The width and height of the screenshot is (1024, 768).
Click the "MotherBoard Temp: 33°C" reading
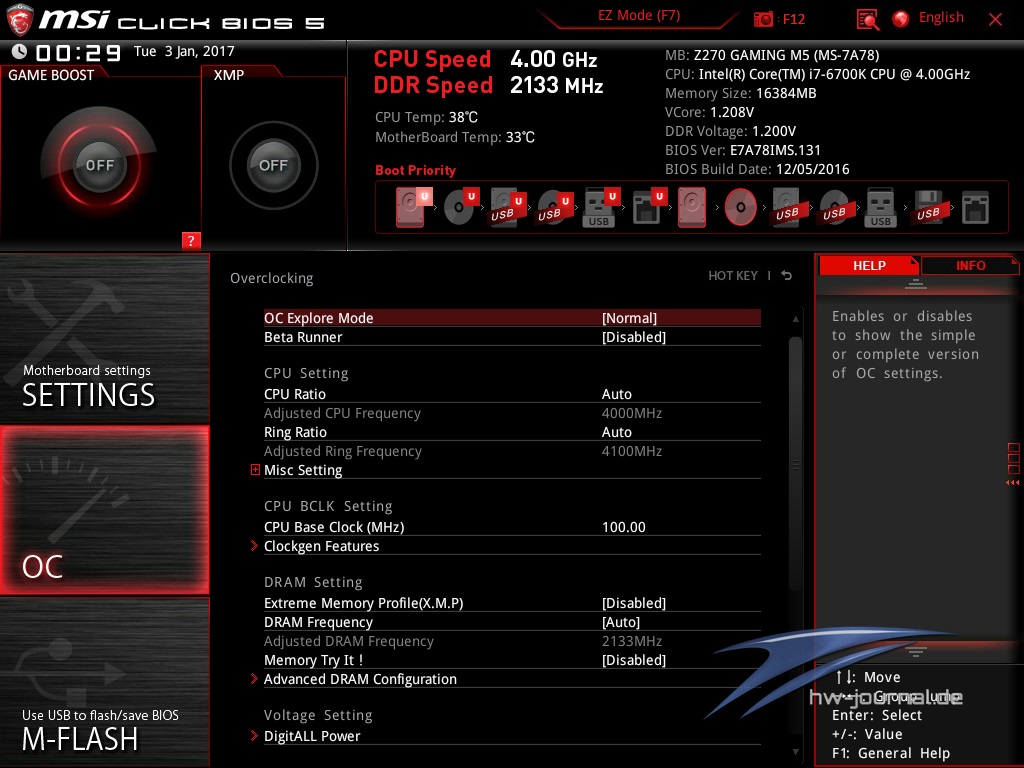point(455,137)
